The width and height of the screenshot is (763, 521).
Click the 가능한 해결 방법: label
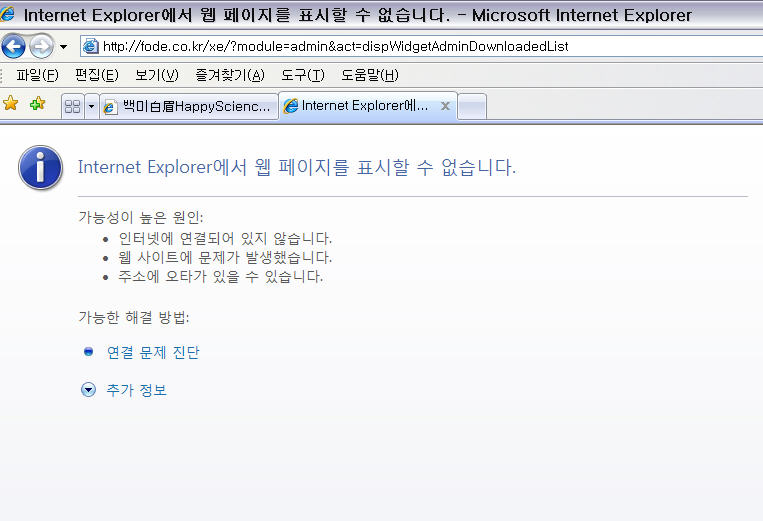(134, 317)
